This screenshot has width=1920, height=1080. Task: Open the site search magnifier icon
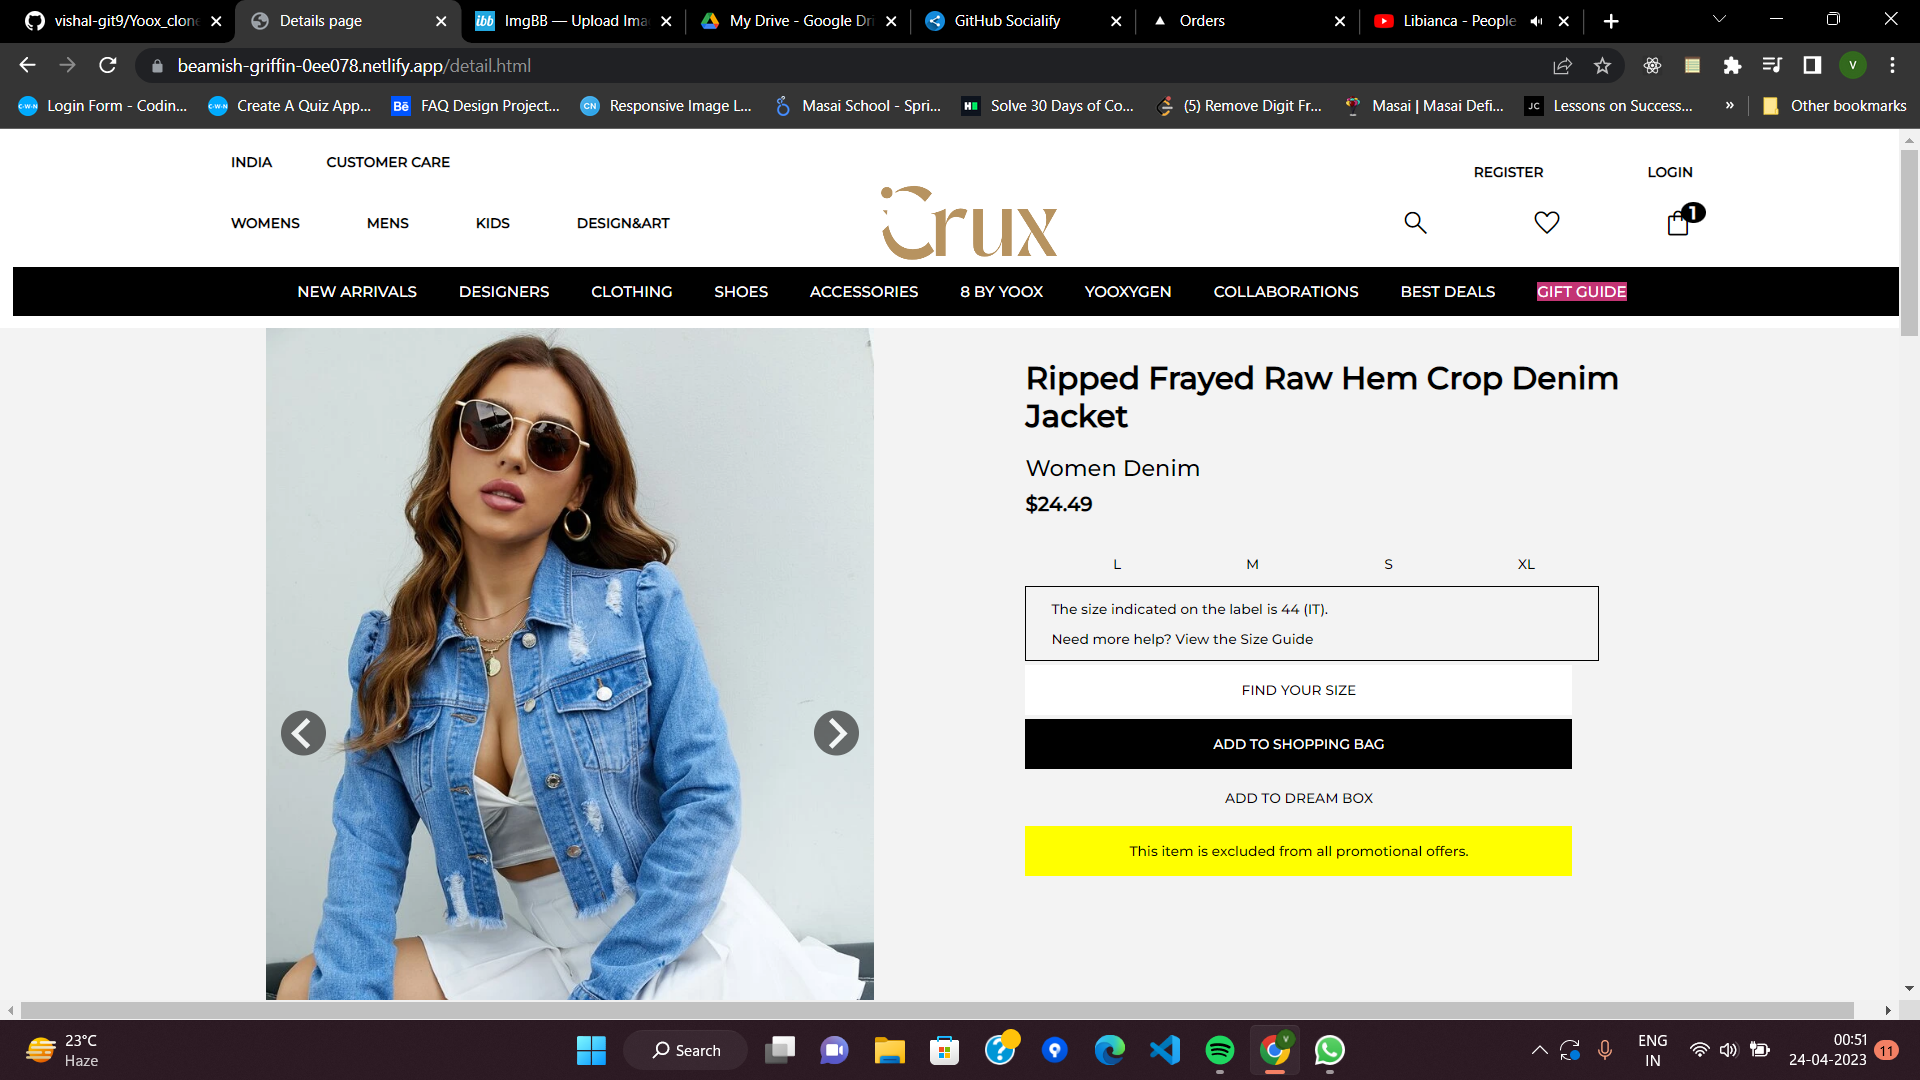[1415, 222]
